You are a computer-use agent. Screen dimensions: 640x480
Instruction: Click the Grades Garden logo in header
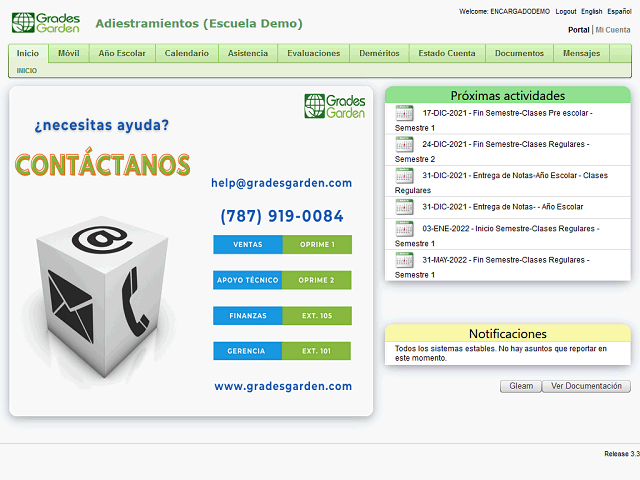click(46, 23)
